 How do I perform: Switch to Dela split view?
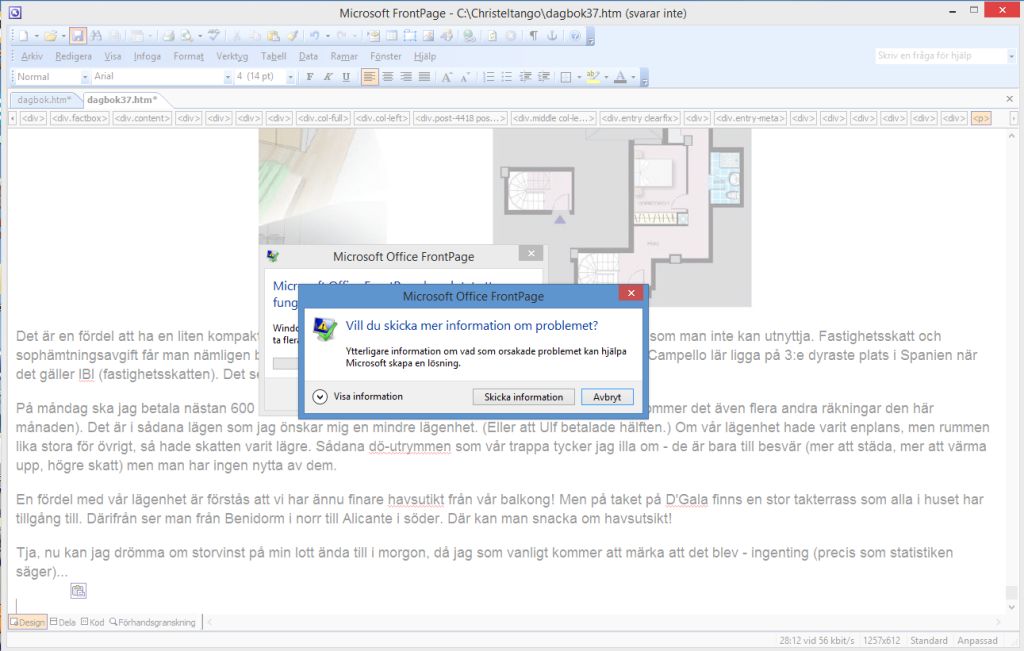[63, 622]
